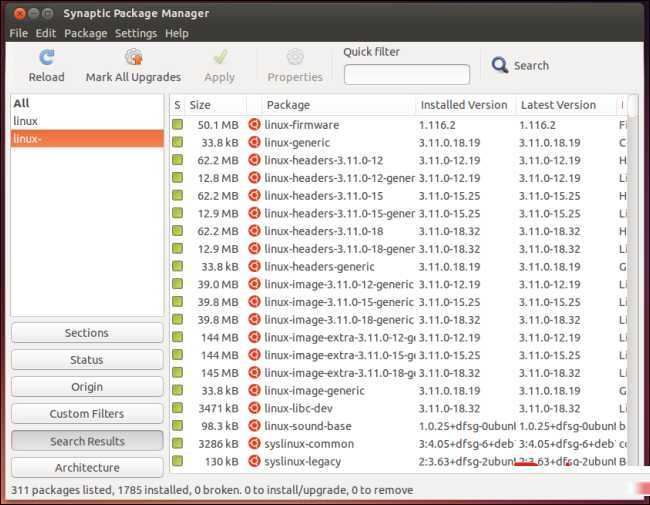This screenshot has width=650, height=505.
Task: Select linux-image-extra-3.11.0-12 package row
Action: coord(399,337)
